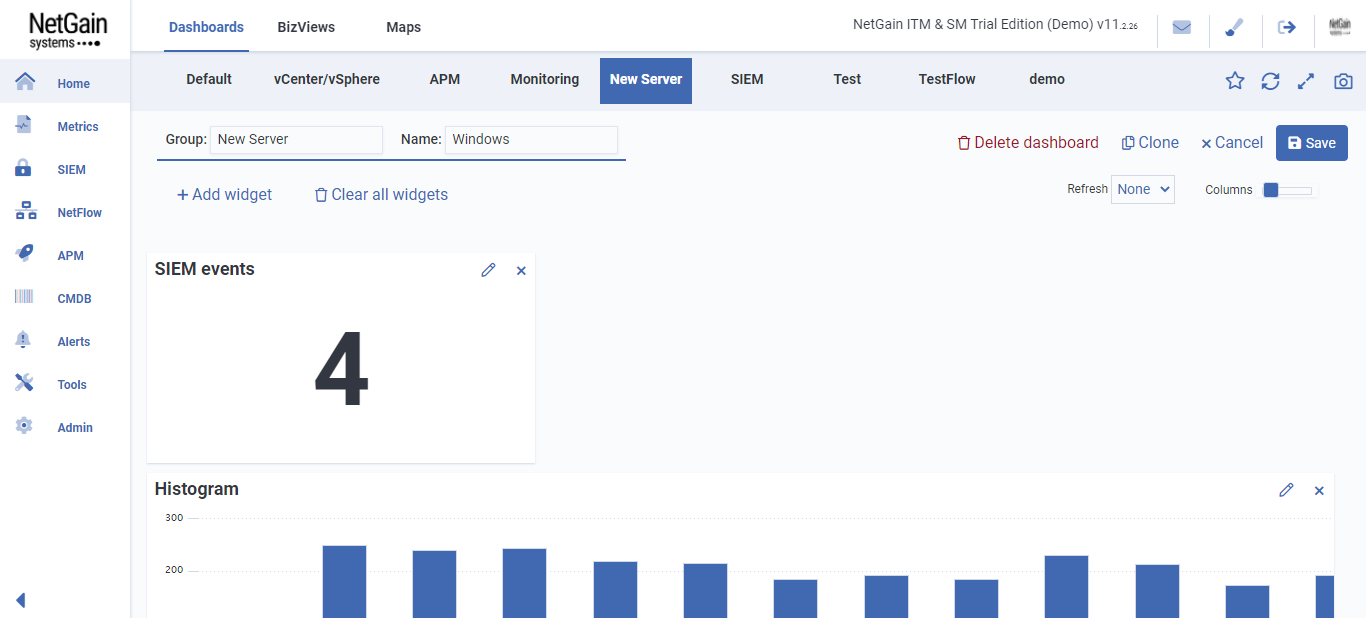Switch to the Maps top tab
The width and height of the screenshot is (1366, 618).
click(x=403, y=27)
